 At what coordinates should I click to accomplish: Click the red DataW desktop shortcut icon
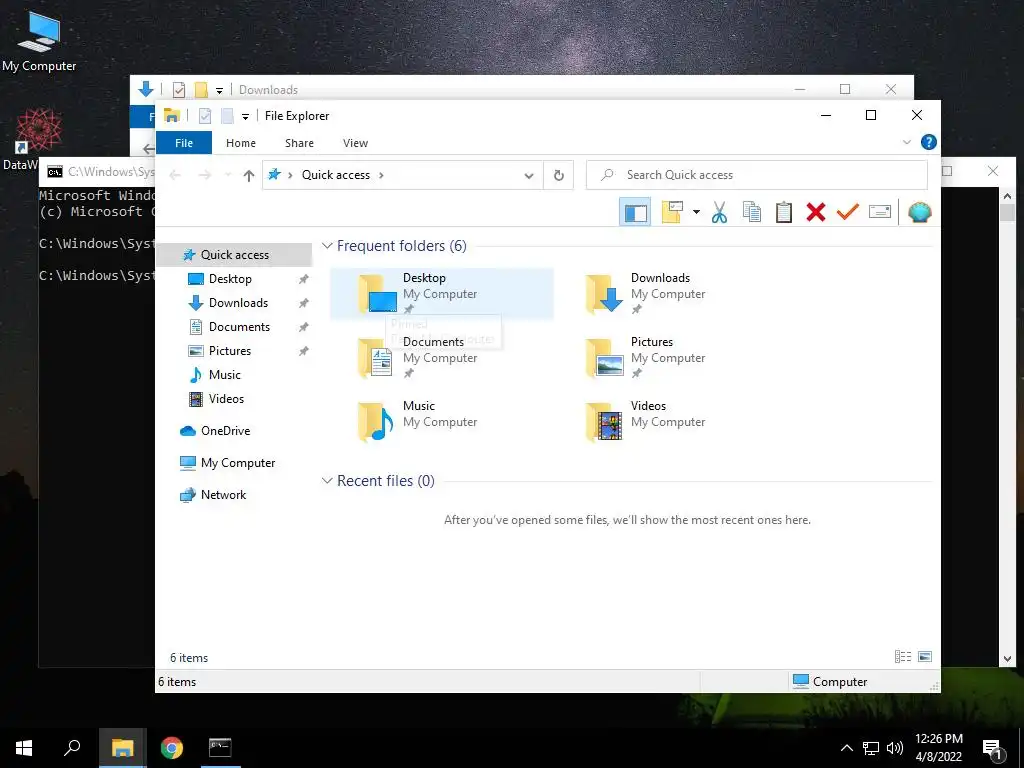click(x=38, y=129)
